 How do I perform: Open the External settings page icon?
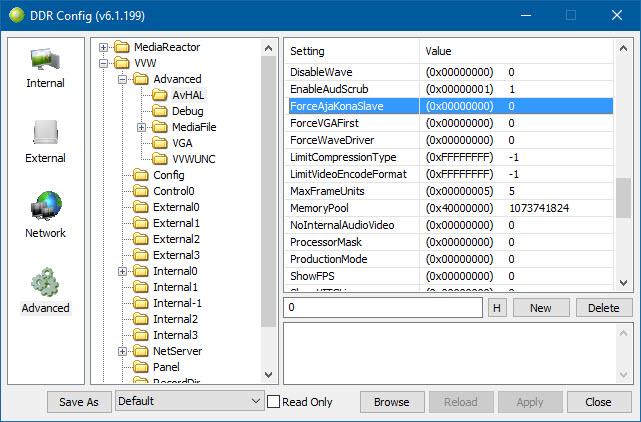(45, 132)
